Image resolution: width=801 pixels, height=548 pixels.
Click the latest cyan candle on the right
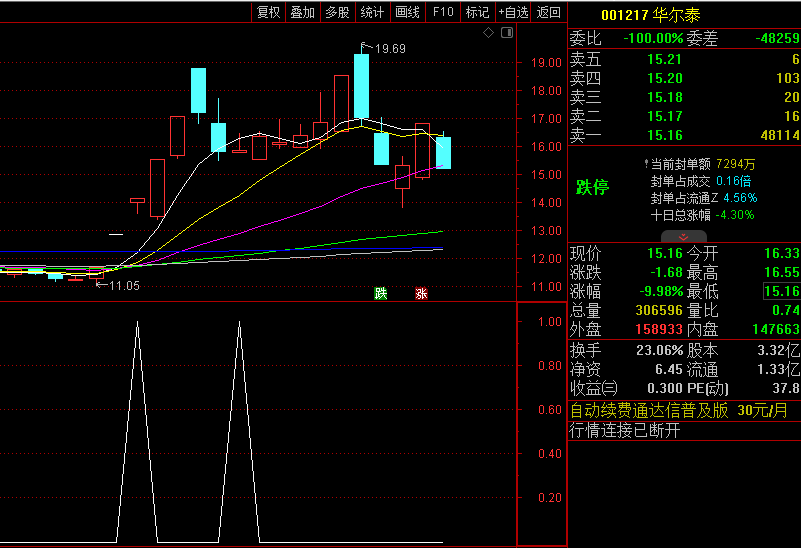pyautogui.click(x=443, y=153)
